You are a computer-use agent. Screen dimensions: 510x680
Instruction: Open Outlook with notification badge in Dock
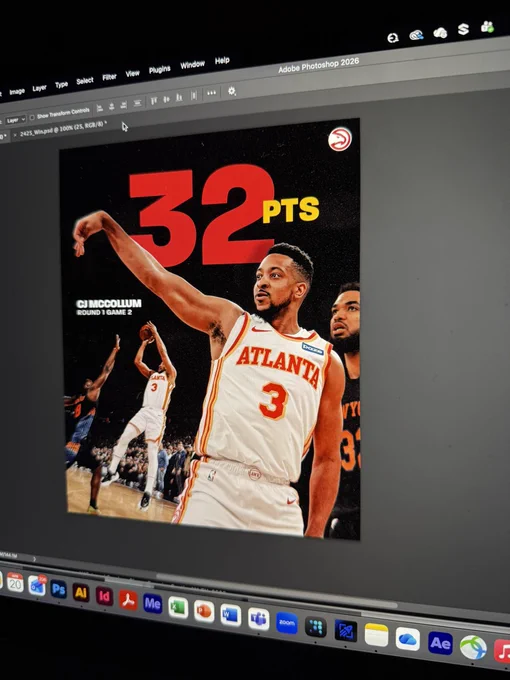tap(37, 585)
